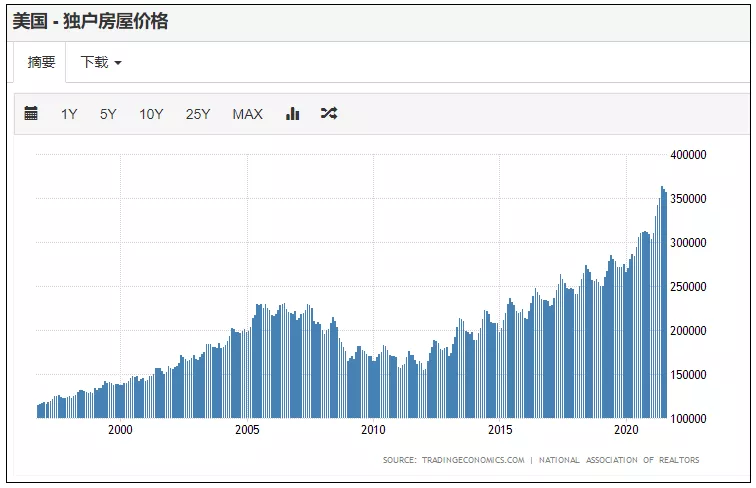Click the 2020 year label

626,430
